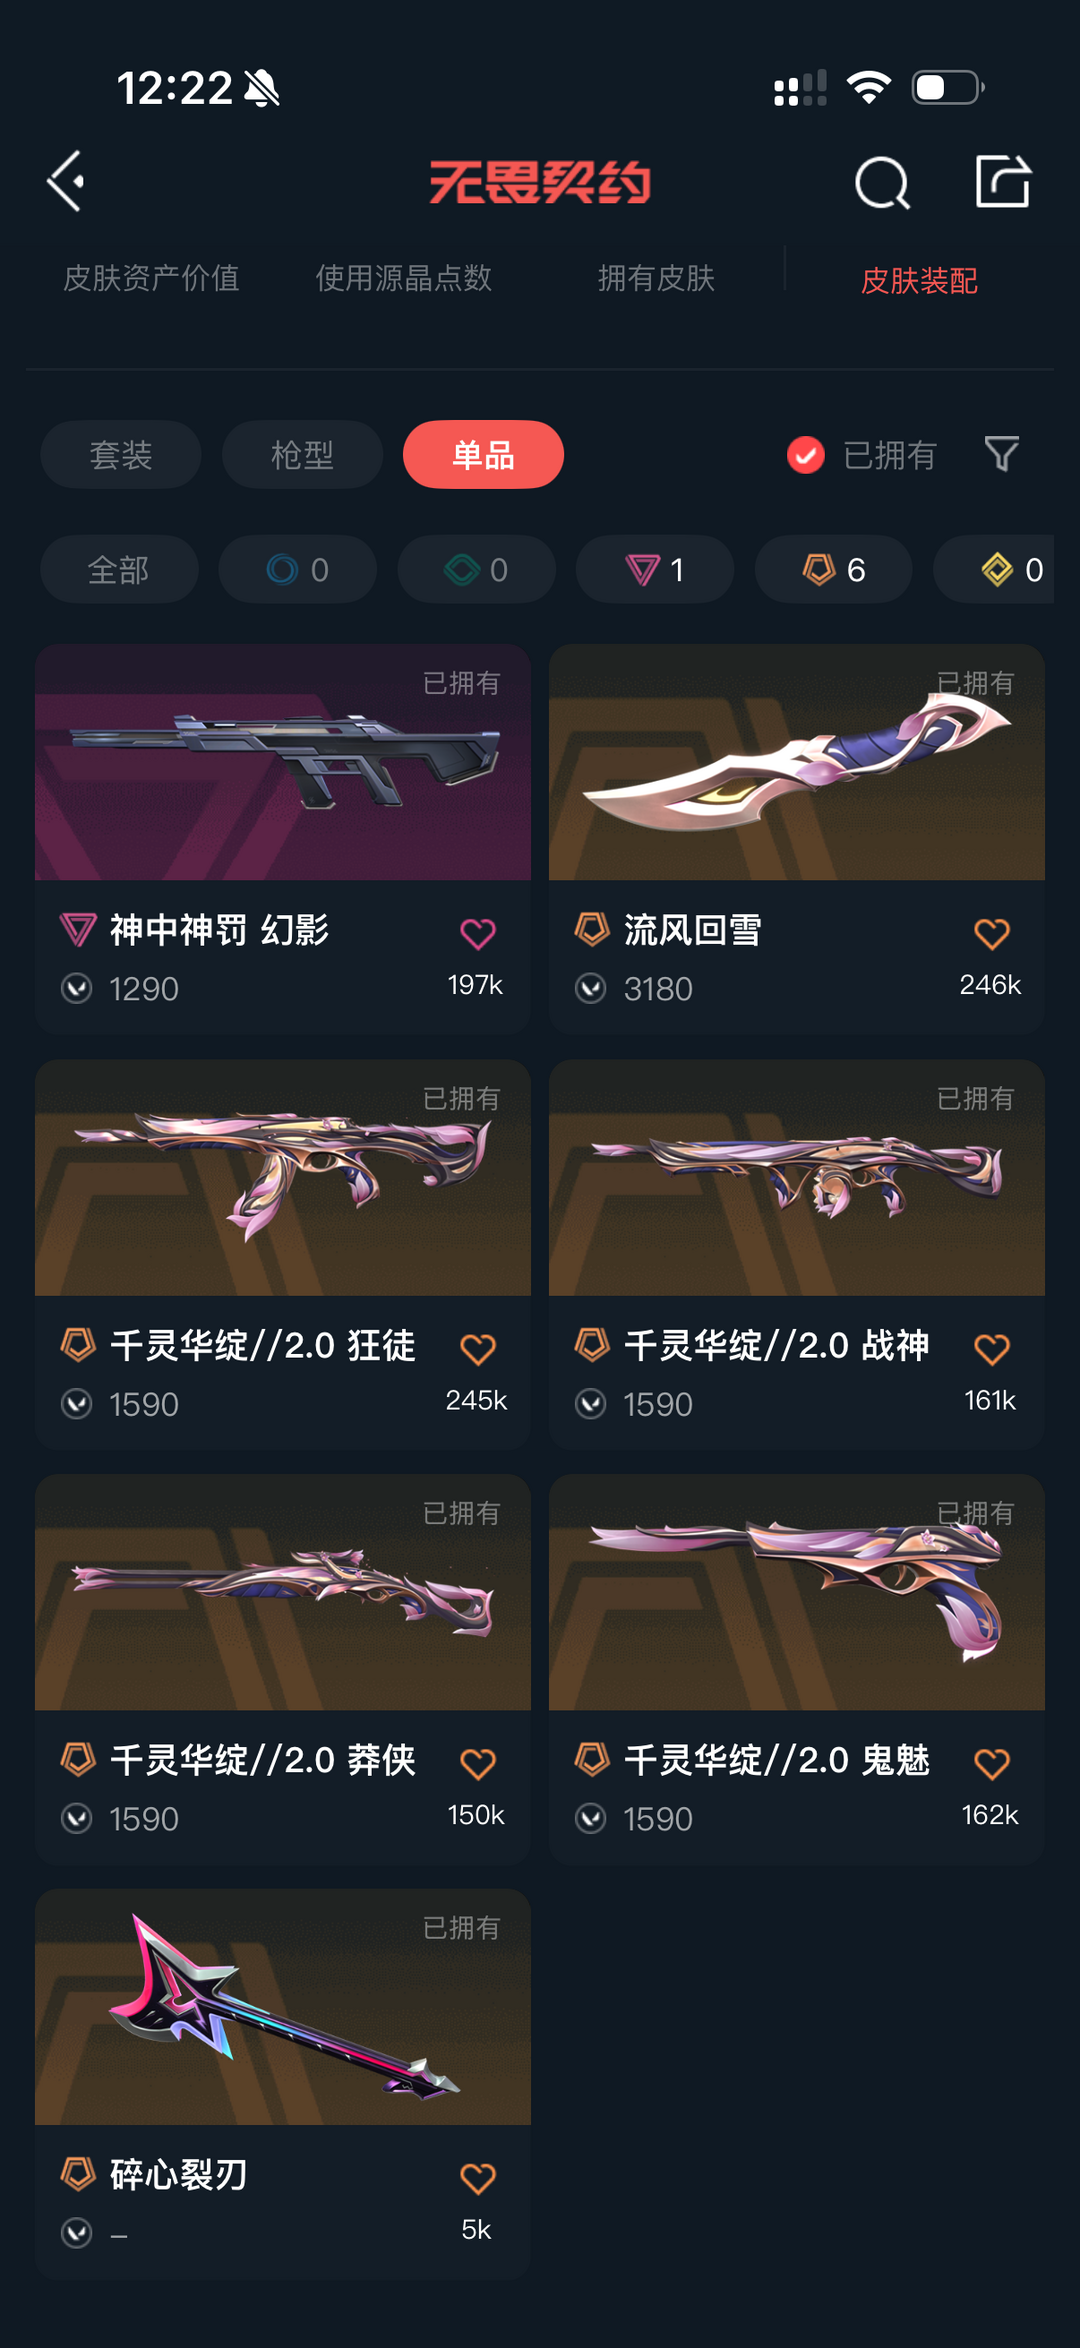The image size is (1080, 2348).
Task: Toggle the 已拥有 owned checkbox
Action: click(806, 455)
